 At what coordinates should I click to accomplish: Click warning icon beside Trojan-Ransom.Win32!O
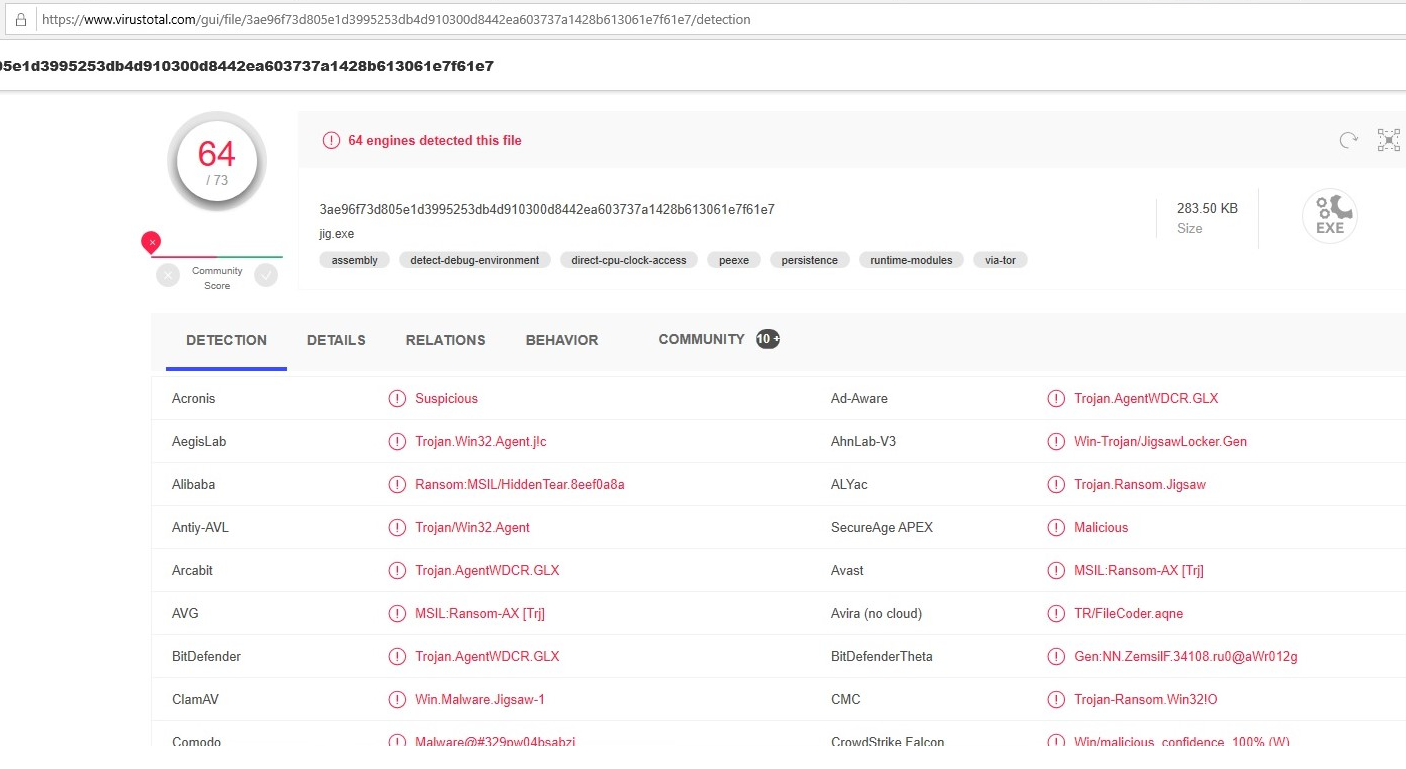(x=1056, y=700)
